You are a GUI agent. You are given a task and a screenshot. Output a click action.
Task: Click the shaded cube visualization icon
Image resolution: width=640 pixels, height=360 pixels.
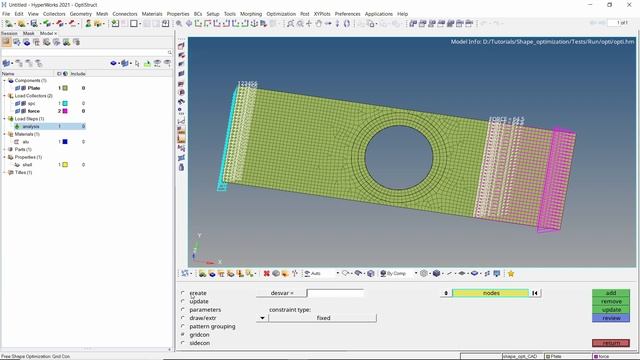tap(436, 273)
